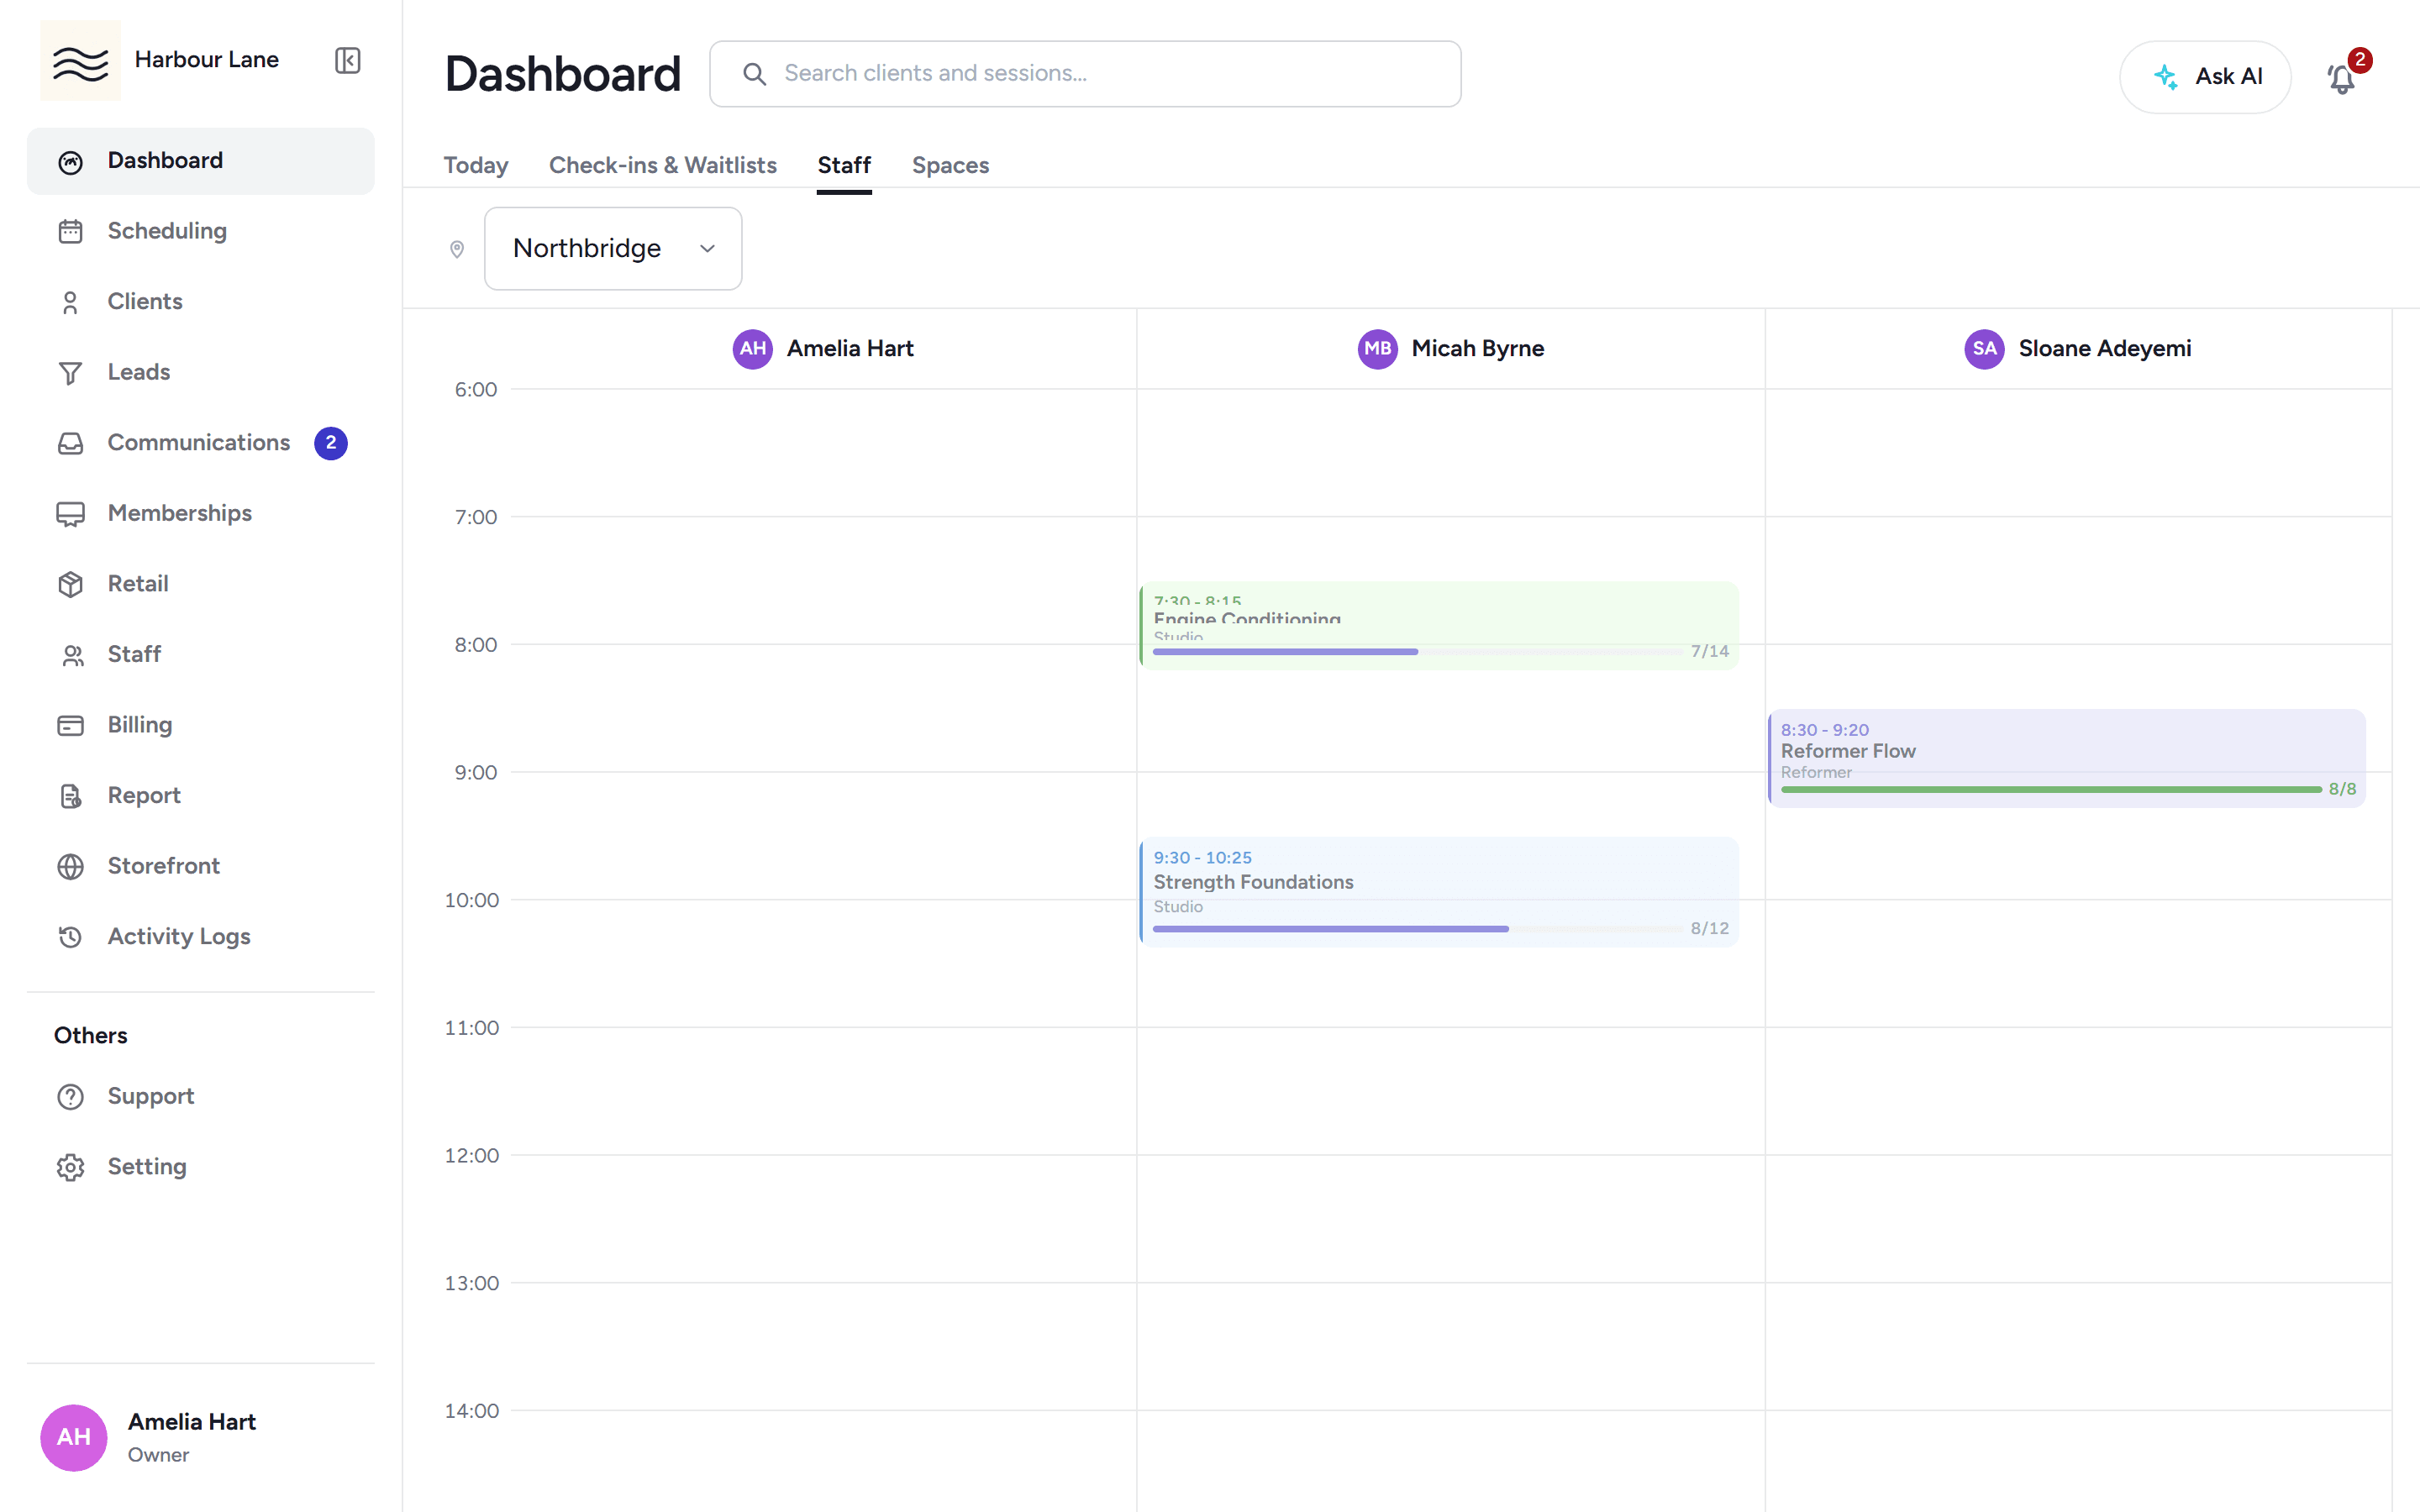Screen dimensions: 2420x1512
Task: Select Dashboard in sidebar
Action: (x=200, y=161)
